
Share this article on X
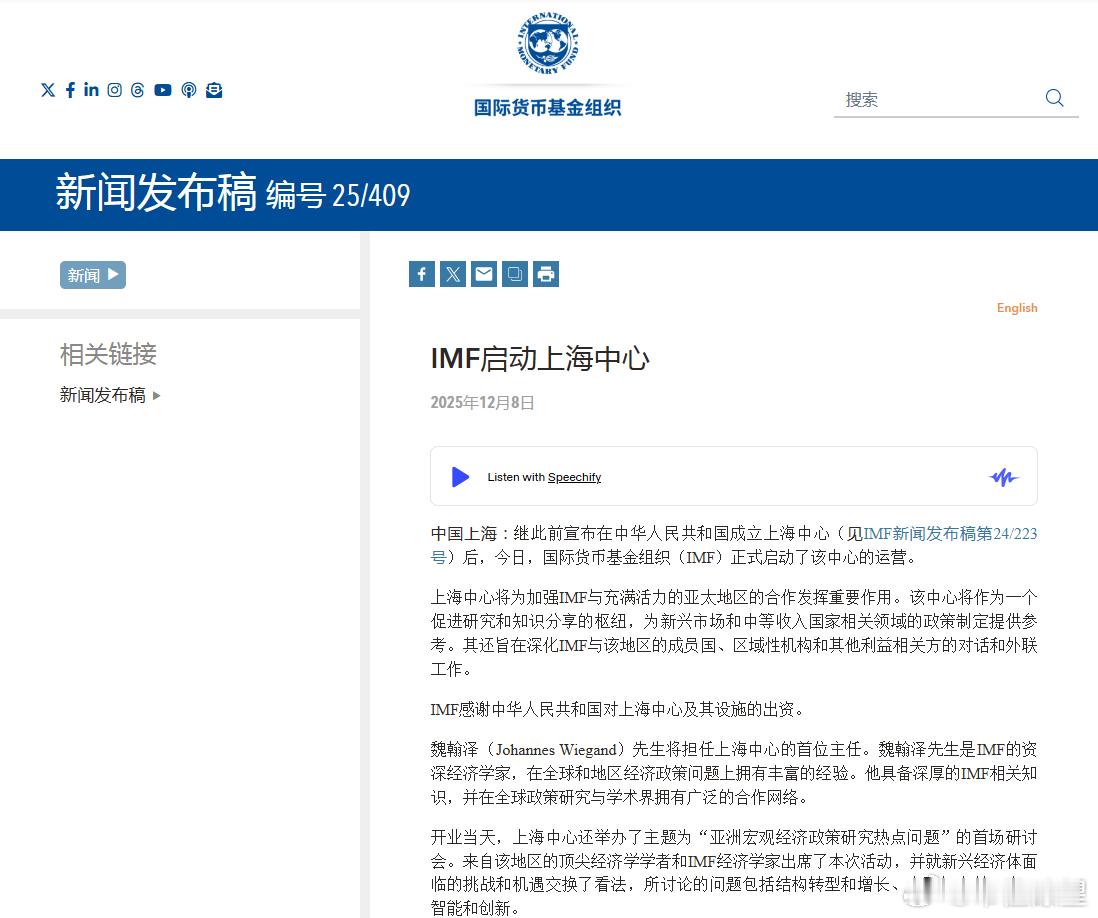coord(452,273)
